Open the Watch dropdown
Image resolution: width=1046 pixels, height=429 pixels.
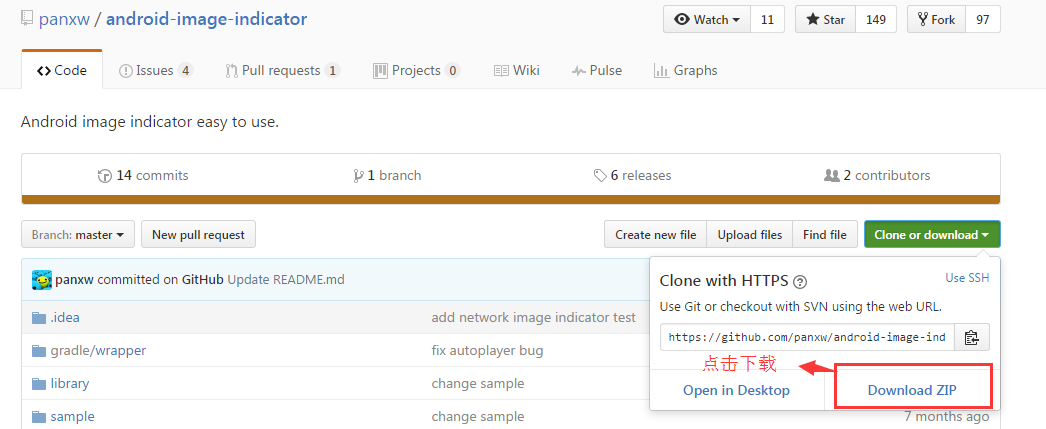point(706,20)
